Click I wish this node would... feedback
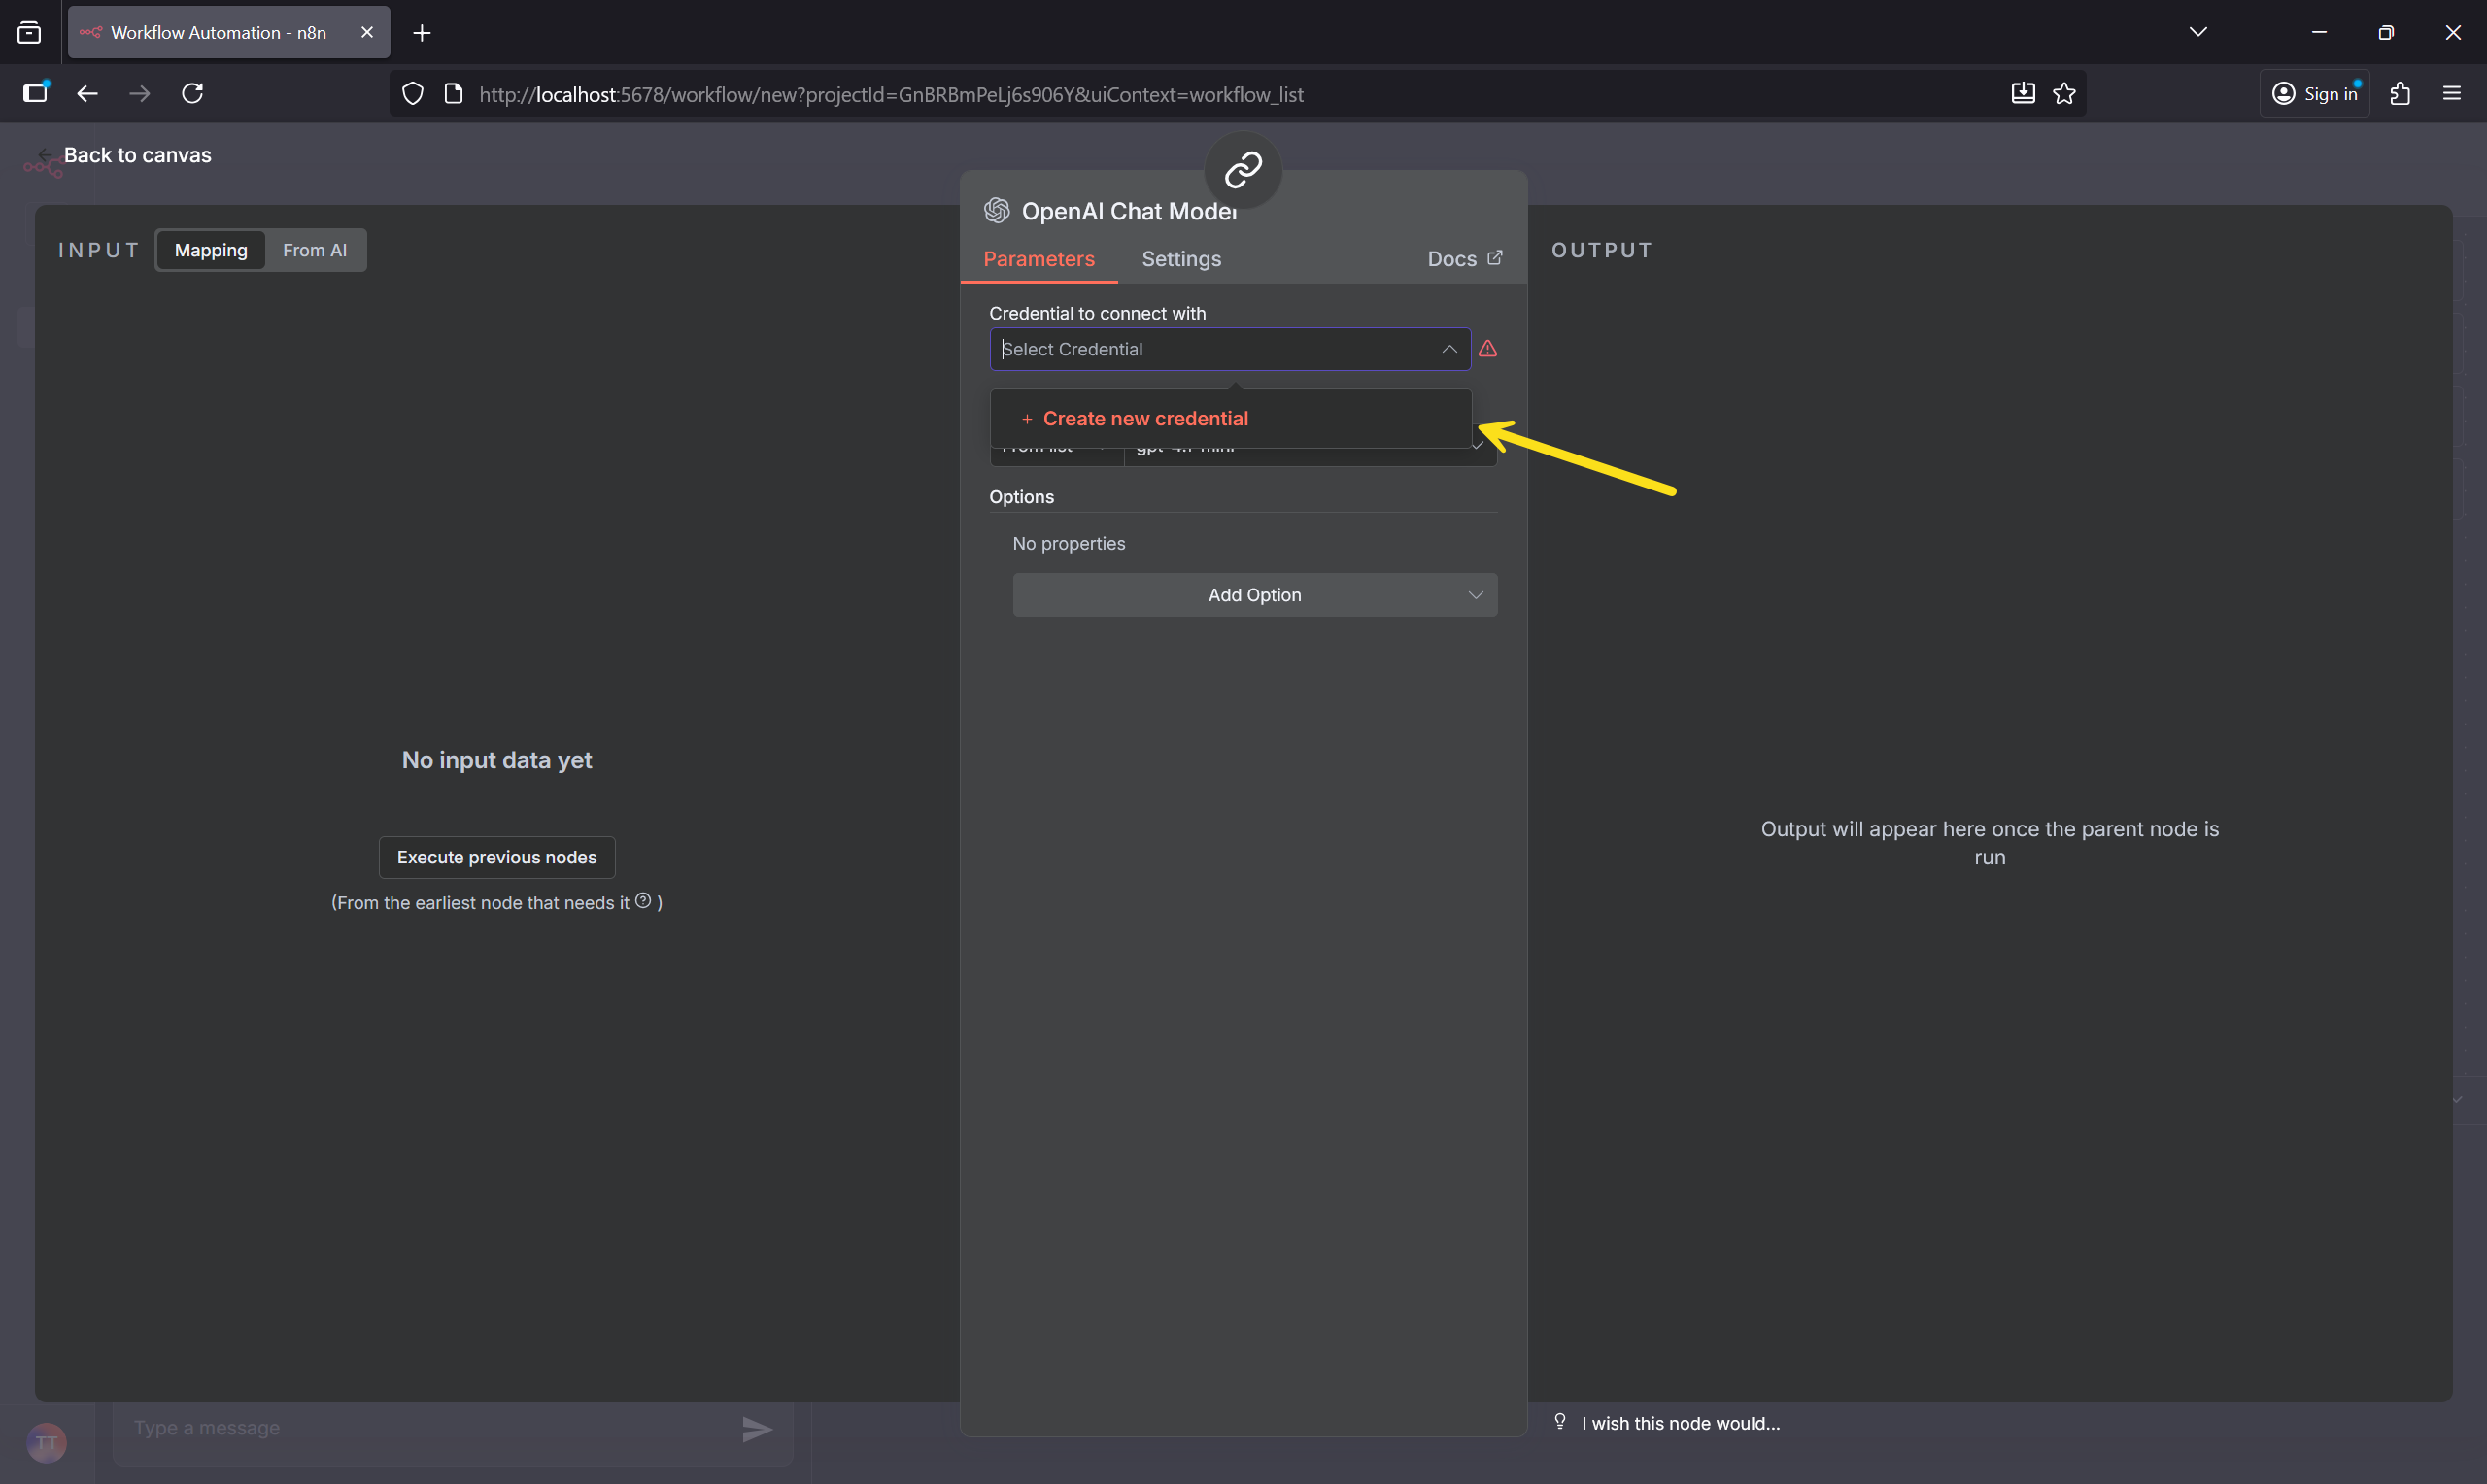The image size is (2487, 1484). coord(1680,1423)
